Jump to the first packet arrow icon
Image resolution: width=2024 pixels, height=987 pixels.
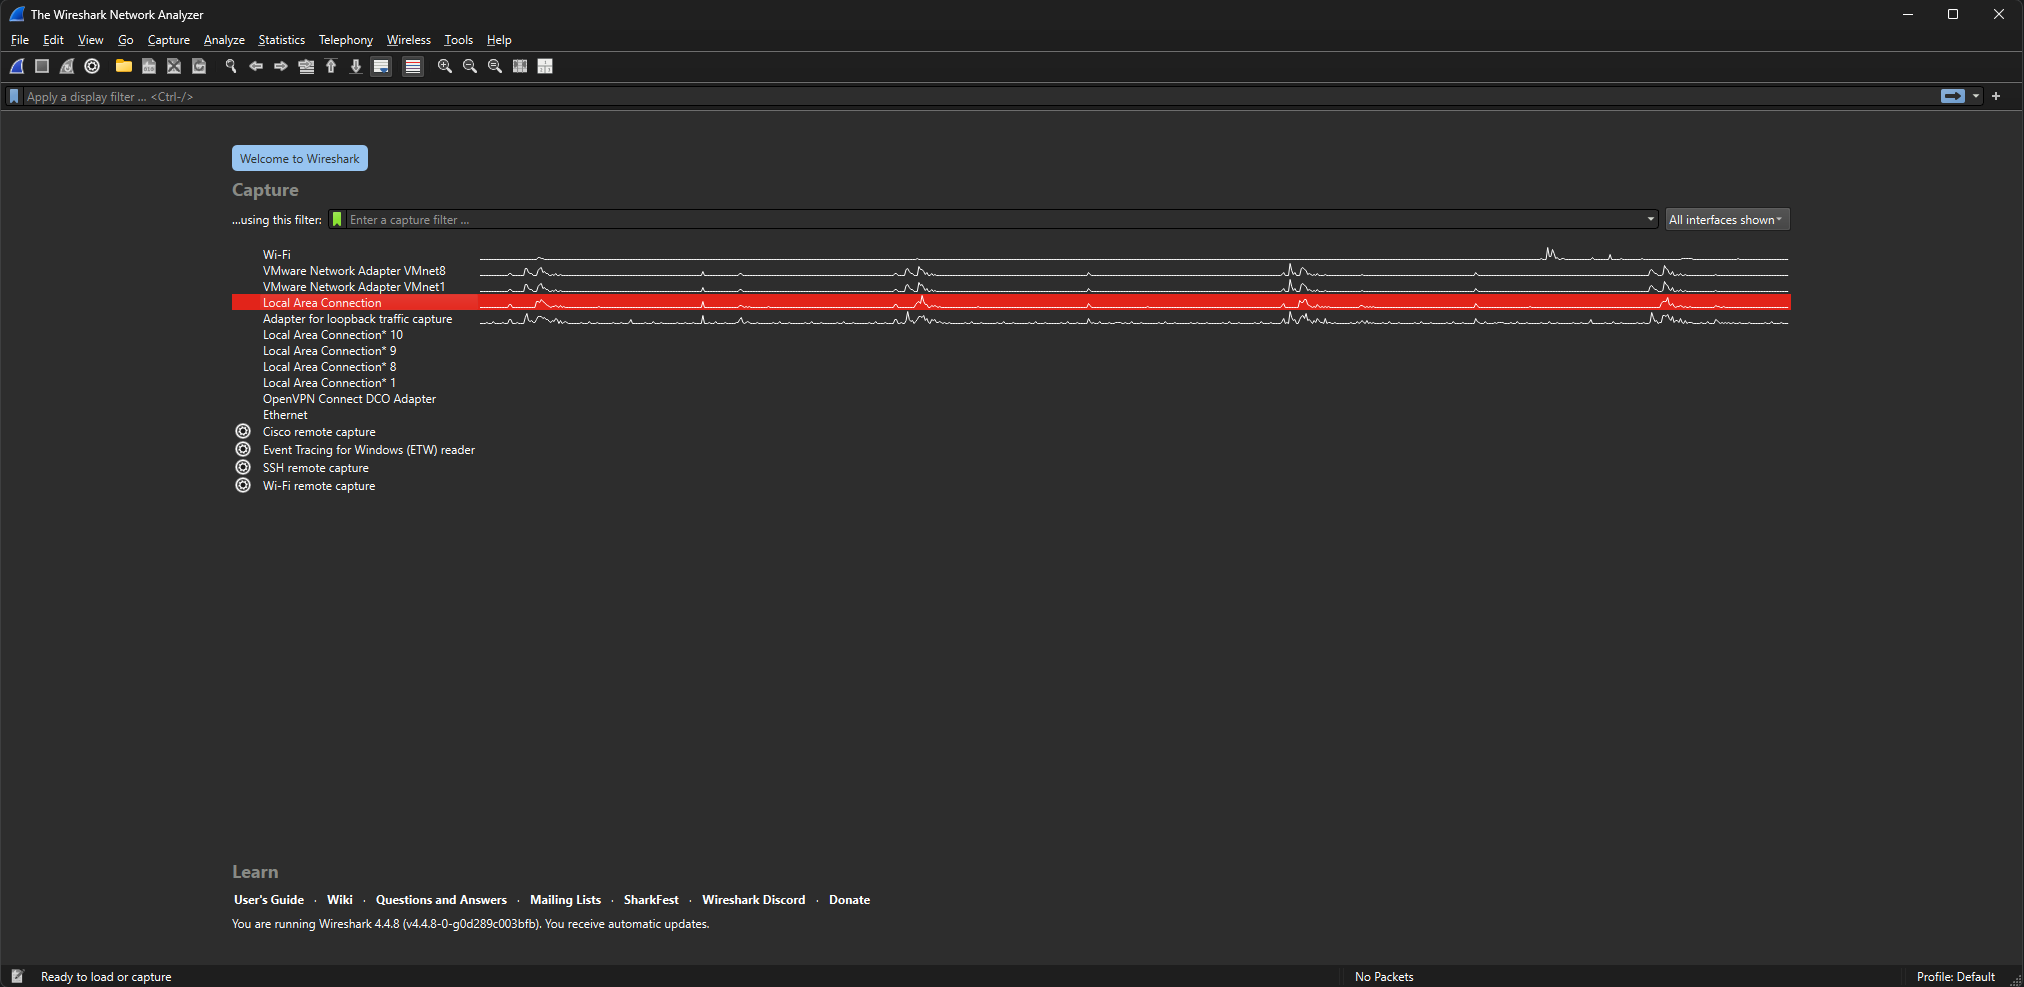point(331,66)
